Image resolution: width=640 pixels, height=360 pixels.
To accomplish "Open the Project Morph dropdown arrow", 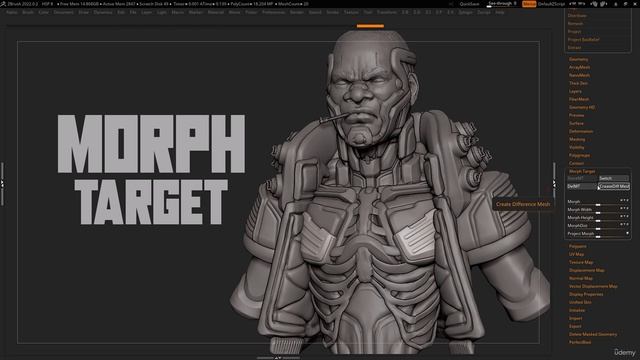I will point(627,233).
